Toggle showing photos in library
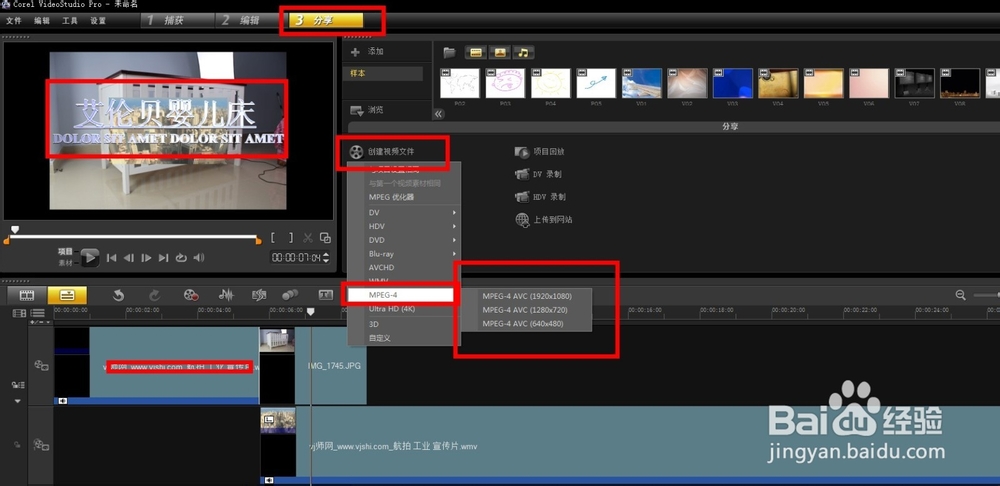The width and height of the screenshot is (1000, 486). point(500,52)
